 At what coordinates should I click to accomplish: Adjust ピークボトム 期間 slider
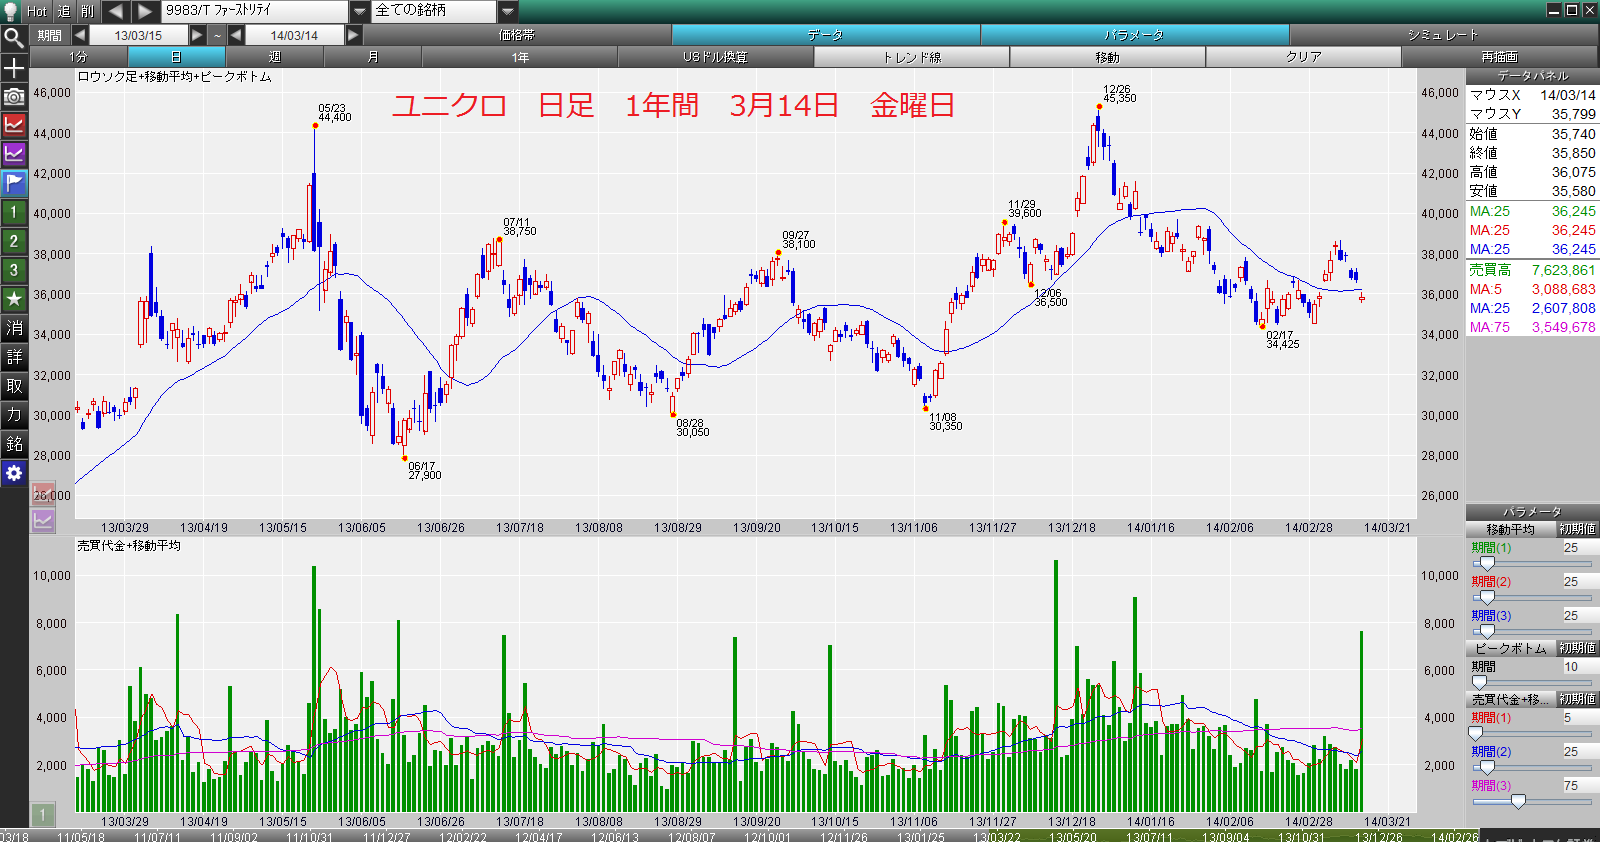1479,683
